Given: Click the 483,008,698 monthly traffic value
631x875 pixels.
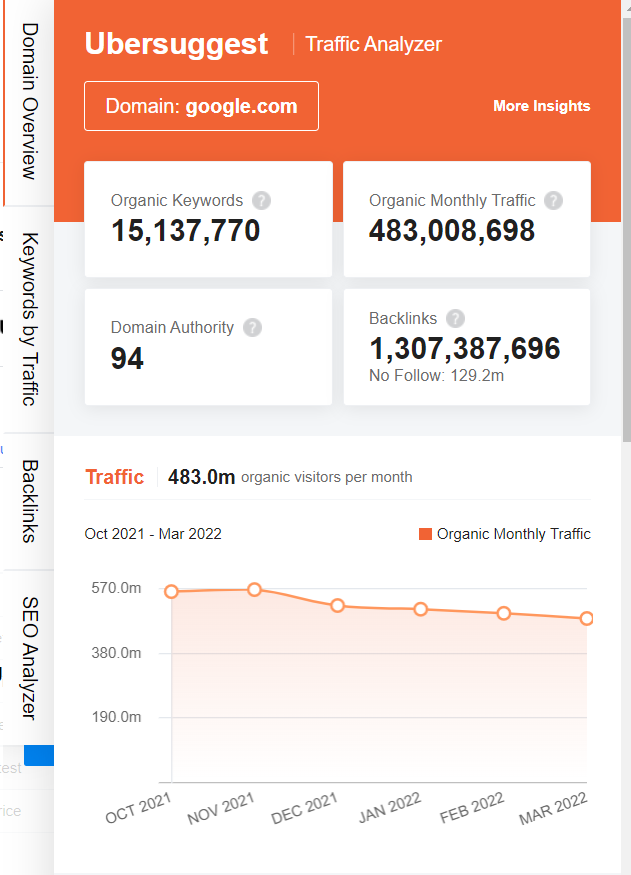Looking at the screenshot, I should 452,230.
